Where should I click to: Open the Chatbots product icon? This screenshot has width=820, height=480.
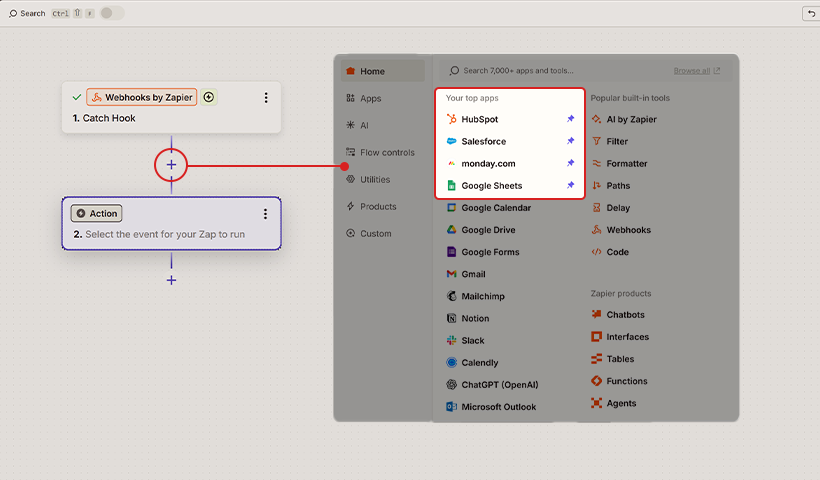tap(597, 315)
